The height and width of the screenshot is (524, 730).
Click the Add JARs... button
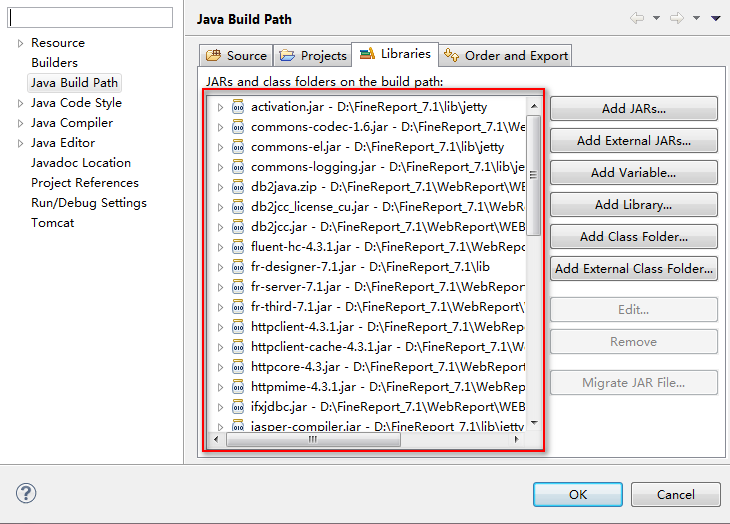point(634,108)
